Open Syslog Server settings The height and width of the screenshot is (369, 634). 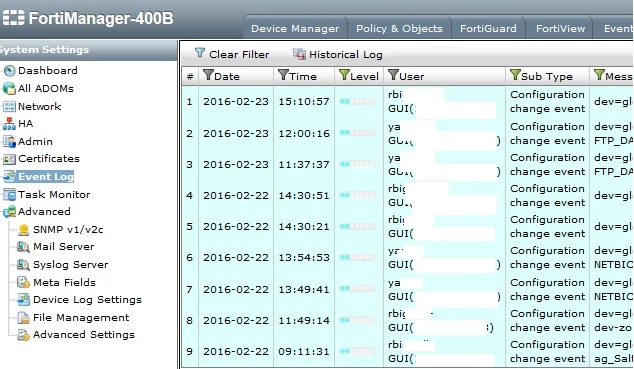[x=70, y=265]
